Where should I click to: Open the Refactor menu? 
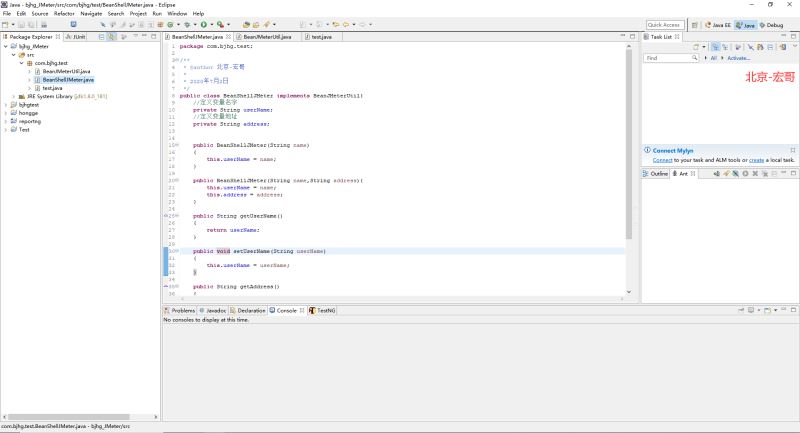64,13
